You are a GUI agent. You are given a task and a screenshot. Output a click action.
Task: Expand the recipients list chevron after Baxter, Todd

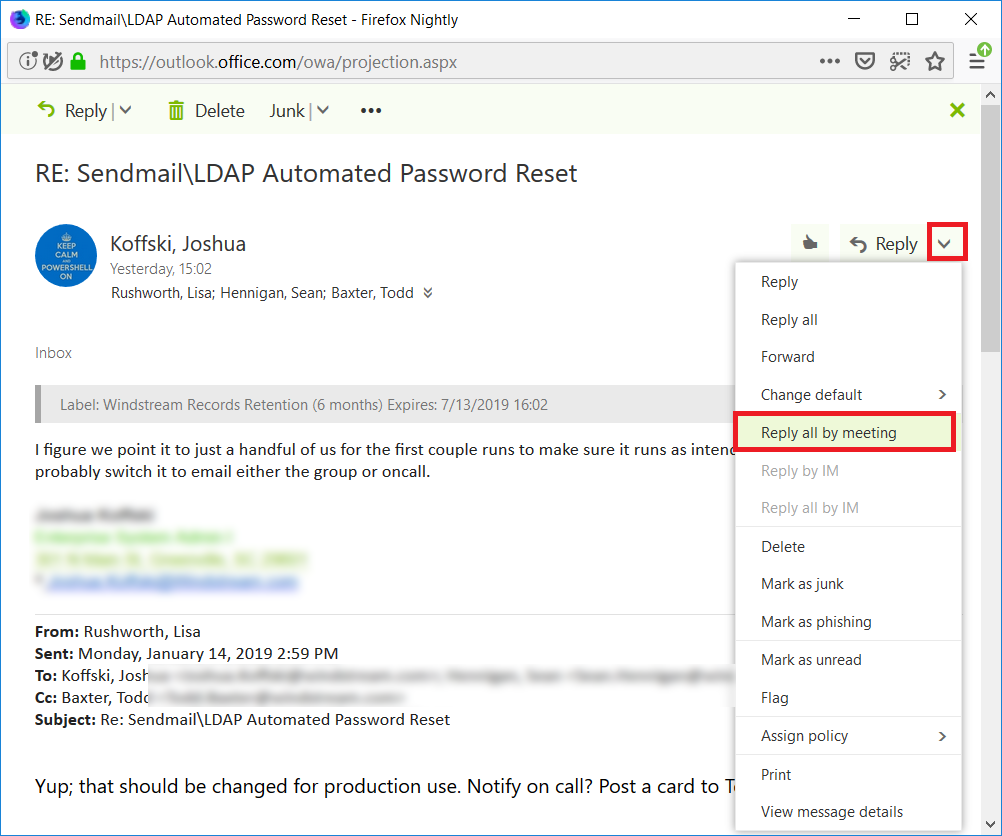[x=428, y=292]
